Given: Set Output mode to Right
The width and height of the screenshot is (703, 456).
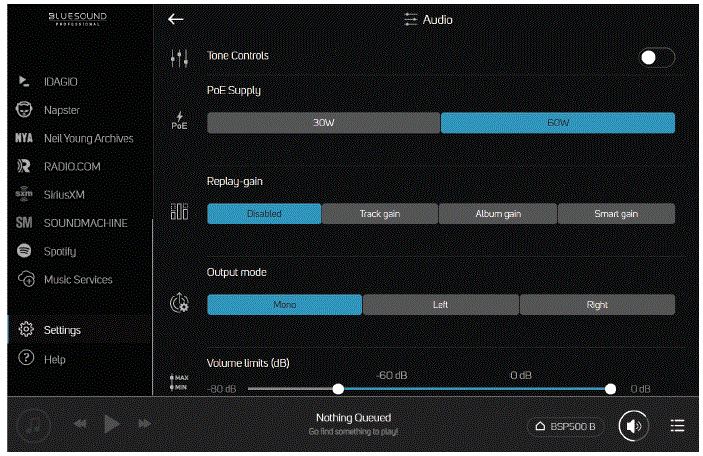Looking at the screenshot, I should pyautogui.click(x=597, y=304).
